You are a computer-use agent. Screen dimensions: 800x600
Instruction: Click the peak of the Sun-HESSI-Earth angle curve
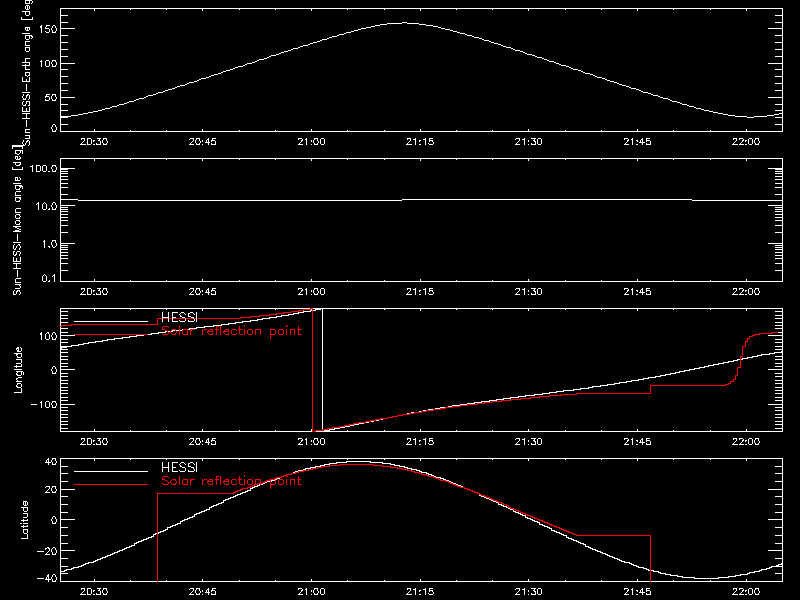tap(404, 23)
